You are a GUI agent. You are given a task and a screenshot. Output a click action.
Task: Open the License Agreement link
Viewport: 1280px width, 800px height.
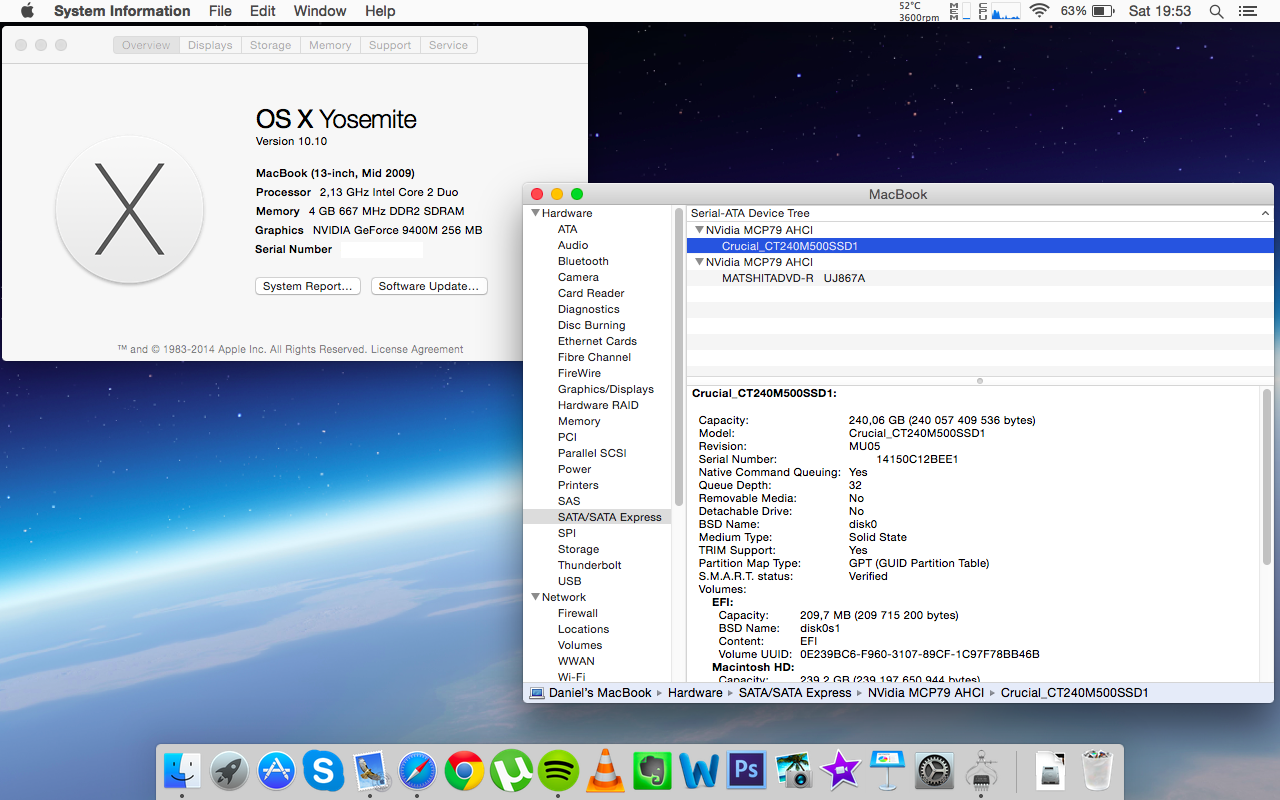click(417, 350)
